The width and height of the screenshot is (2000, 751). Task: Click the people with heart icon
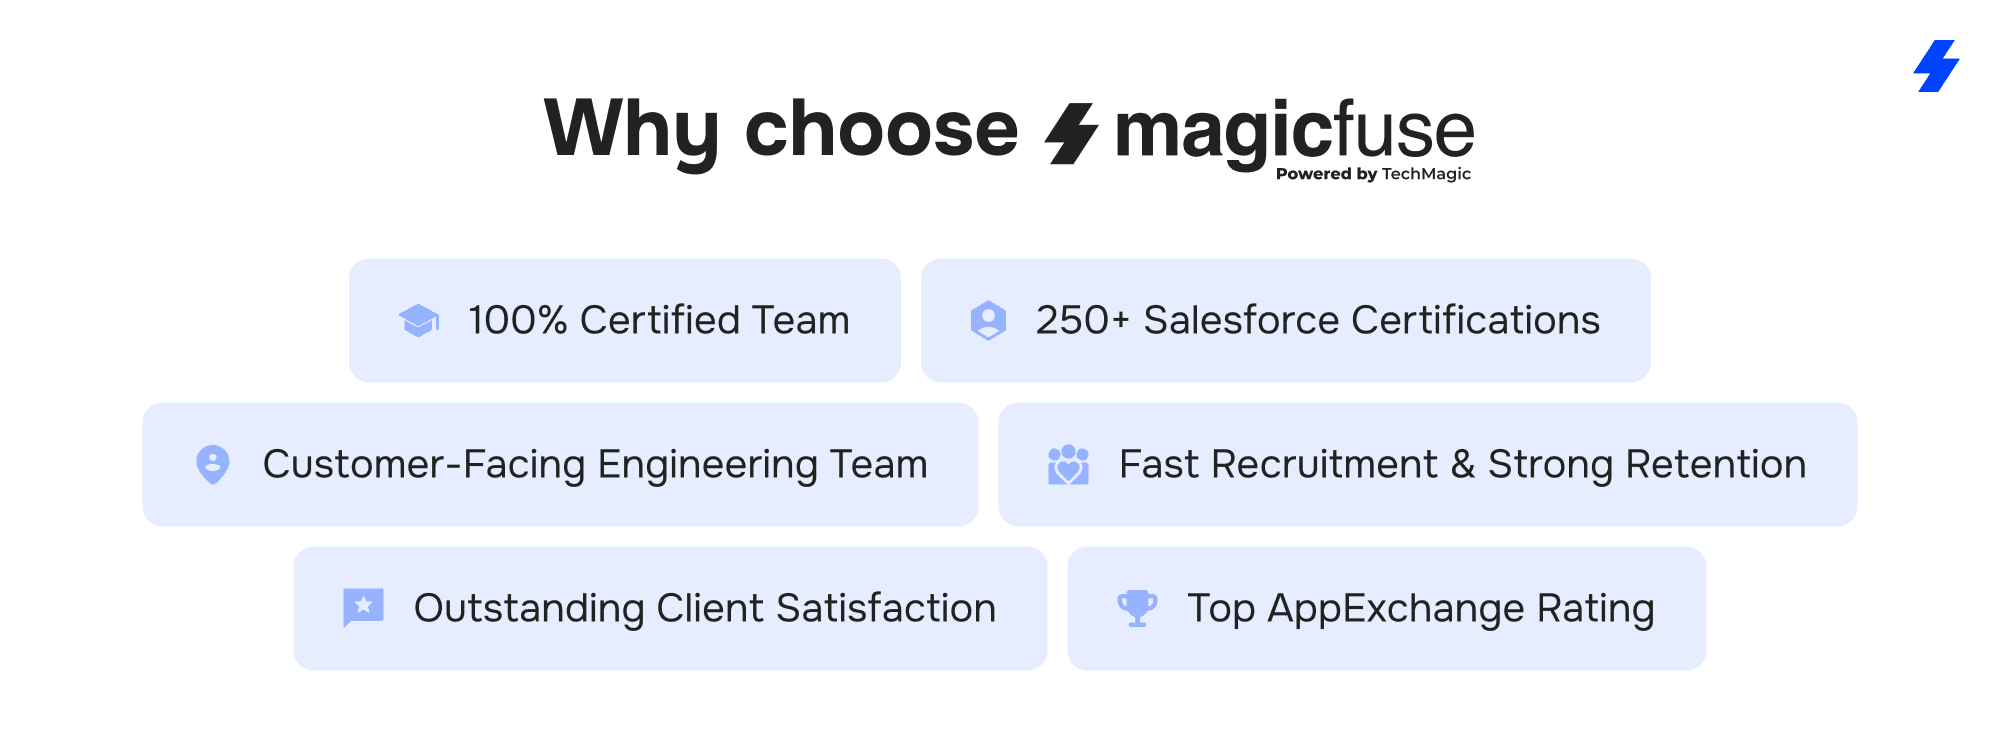click(1068, 465)
